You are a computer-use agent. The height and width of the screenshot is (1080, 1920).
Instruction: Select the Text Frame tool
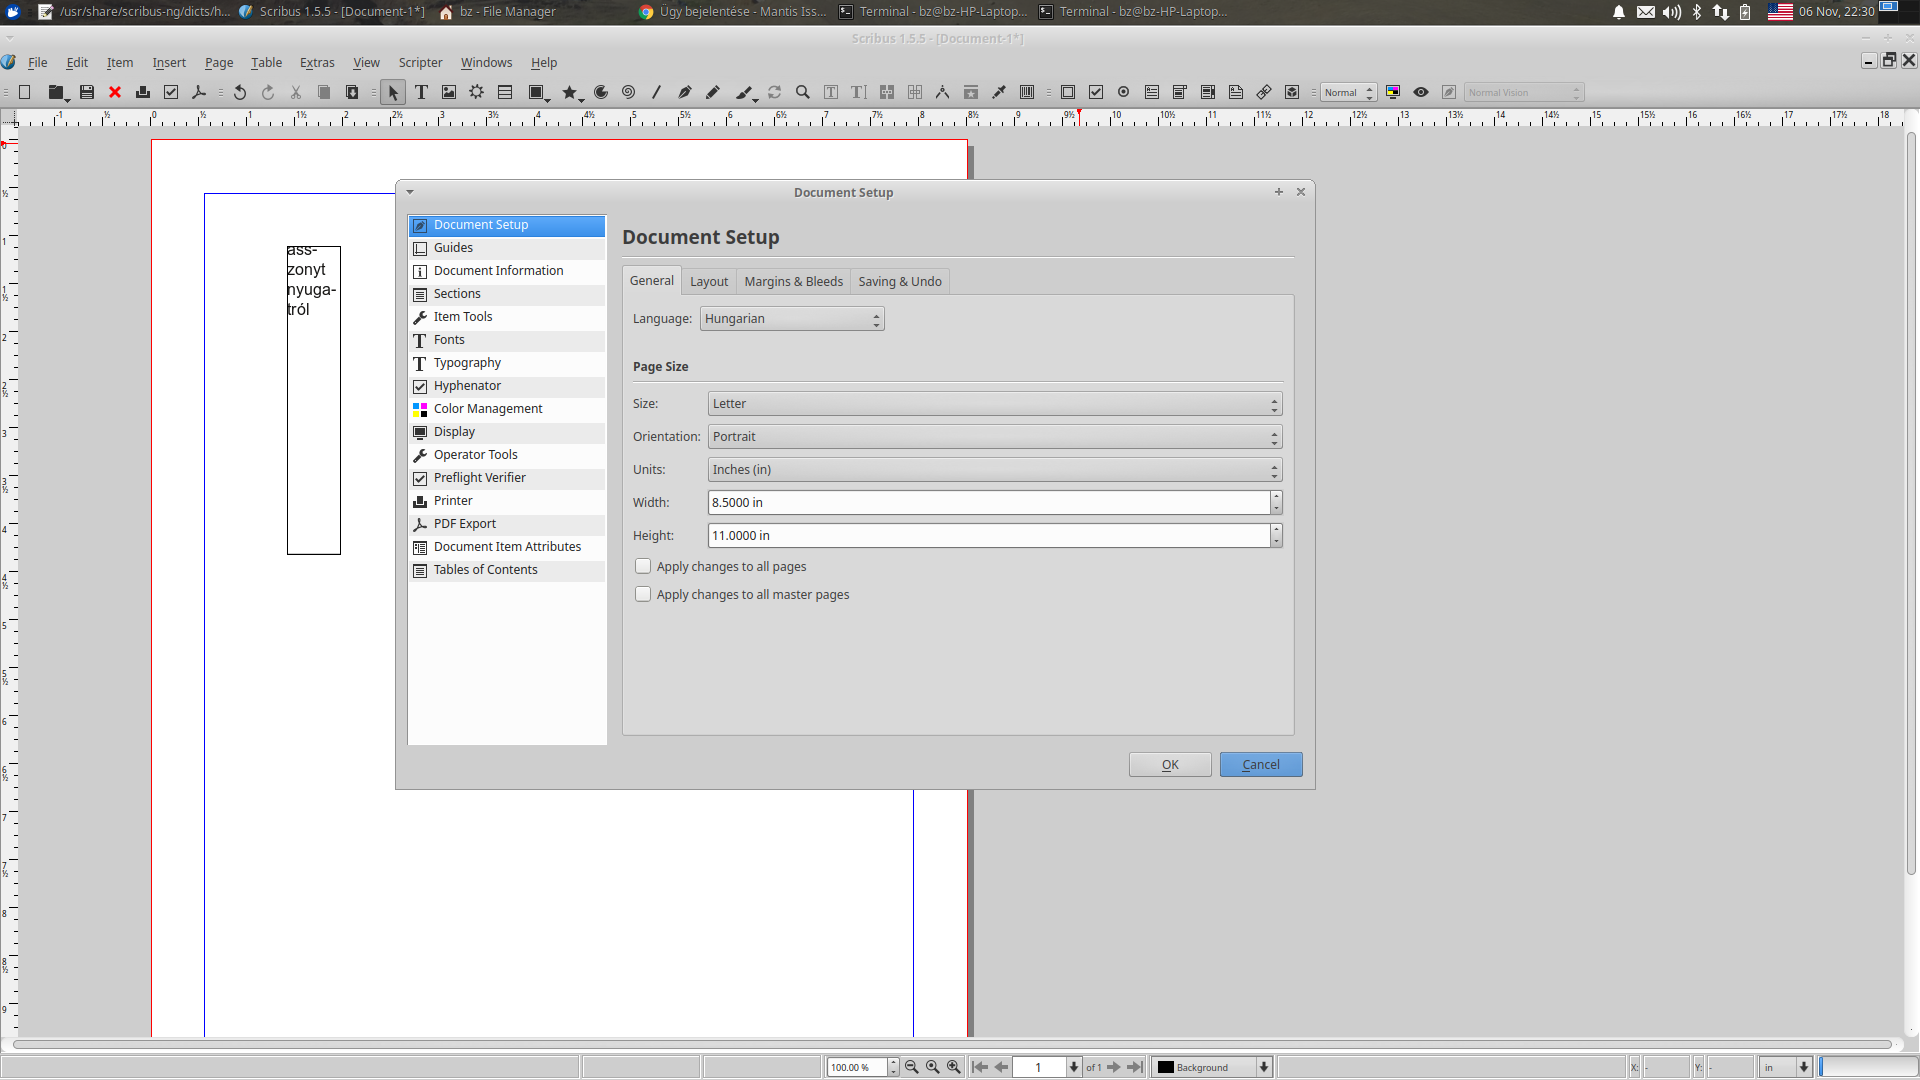[421, 92]
